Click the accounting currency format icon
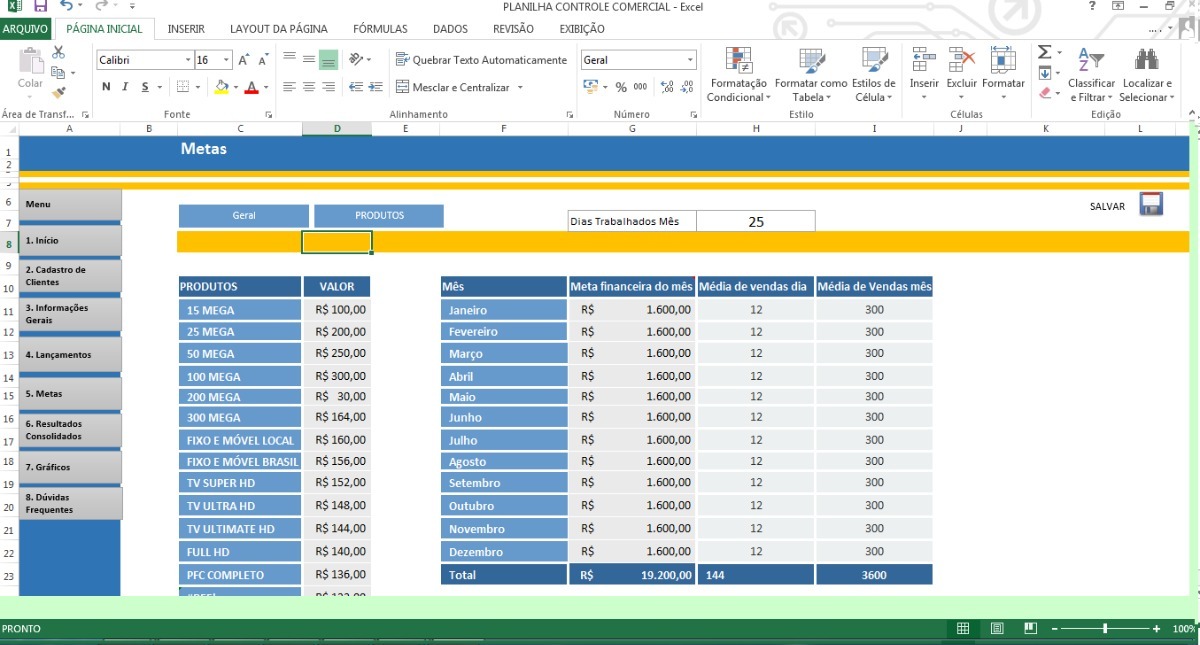The height and width of the screenshot is (645, 1200). pyautogui.click(x=591, y=87)
